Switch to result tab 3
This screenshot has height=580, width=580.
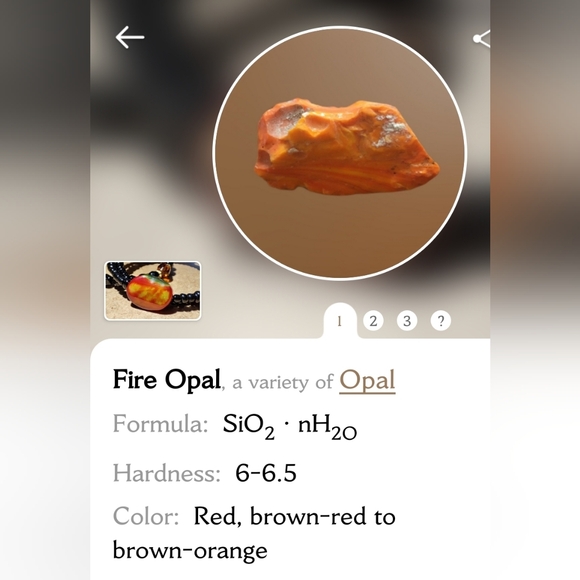pyautogui.click(x=407, y=321)
